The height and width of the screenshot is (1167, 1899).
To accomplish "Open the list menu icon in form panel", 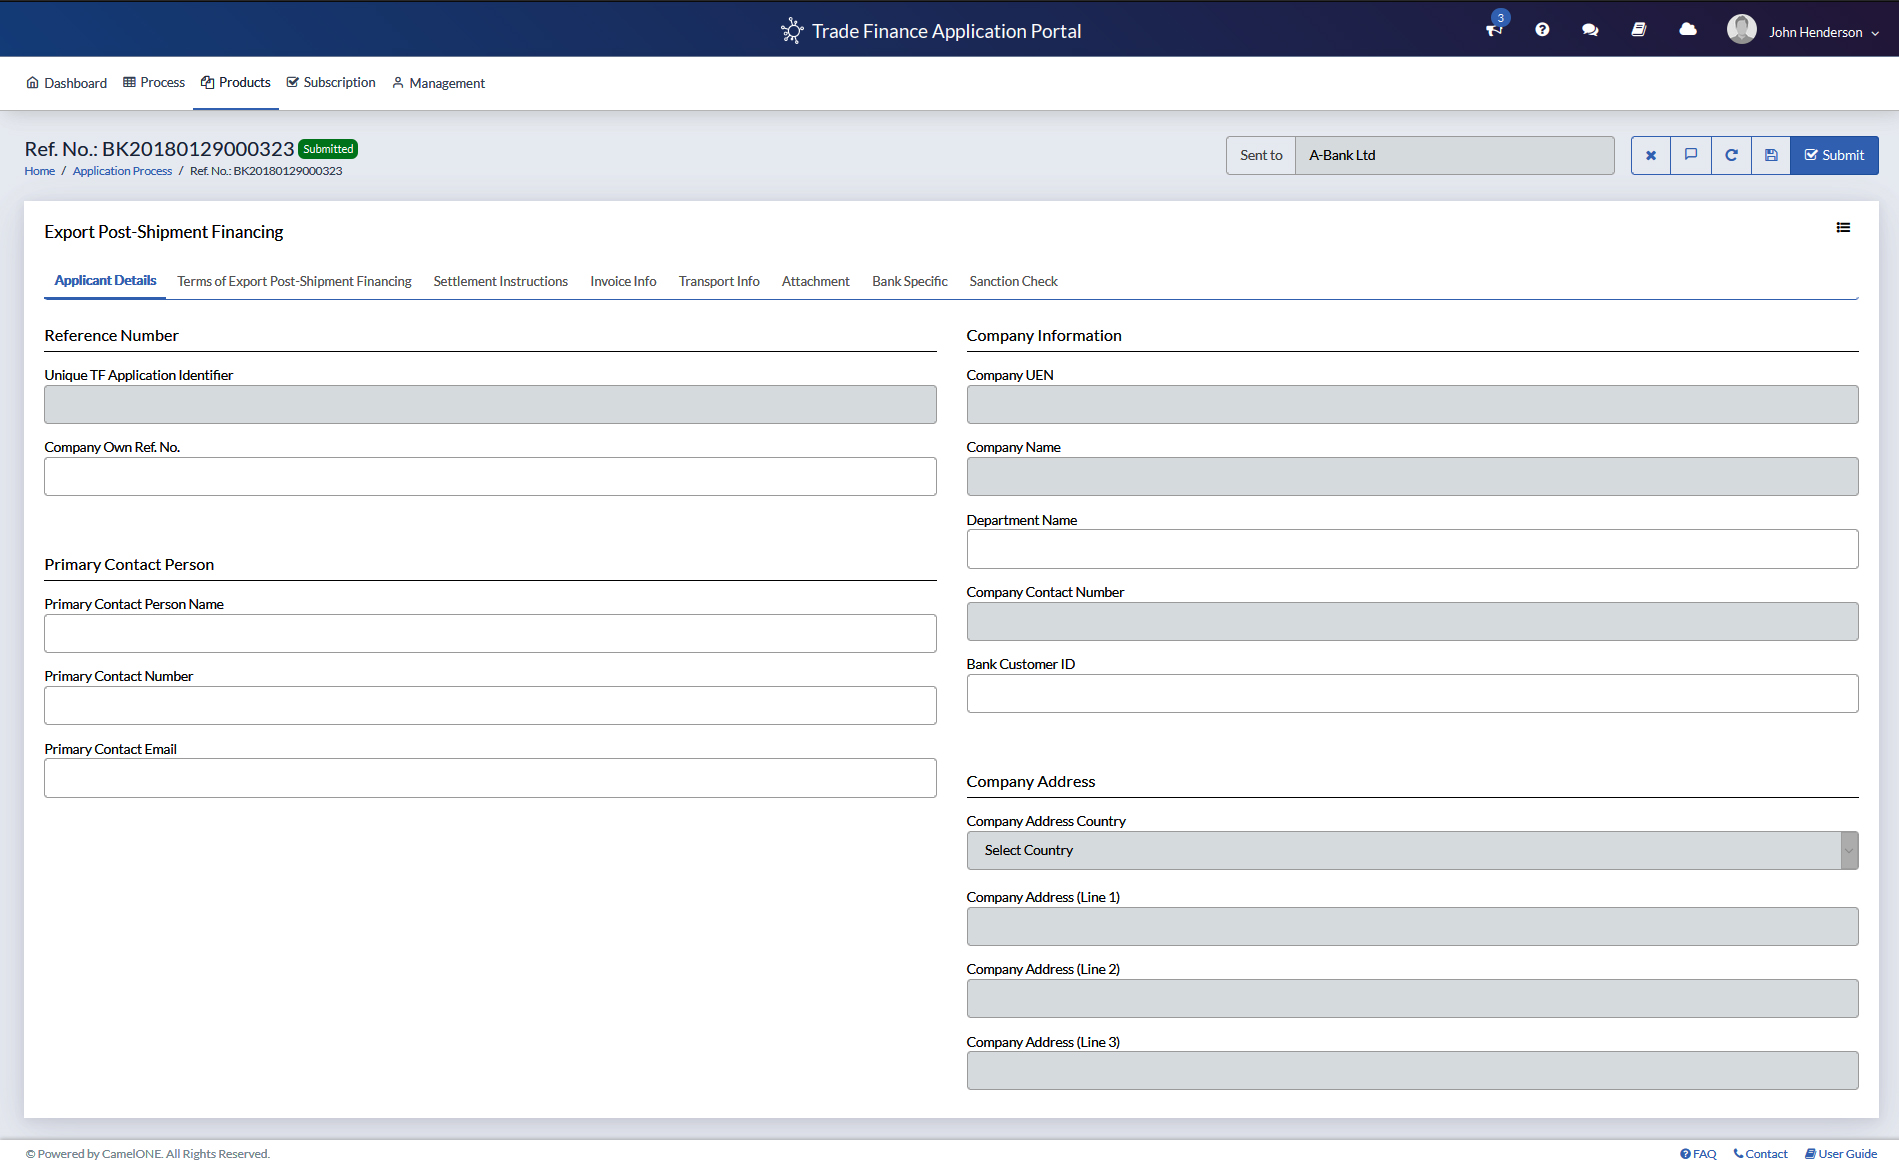I will 1843,228.
